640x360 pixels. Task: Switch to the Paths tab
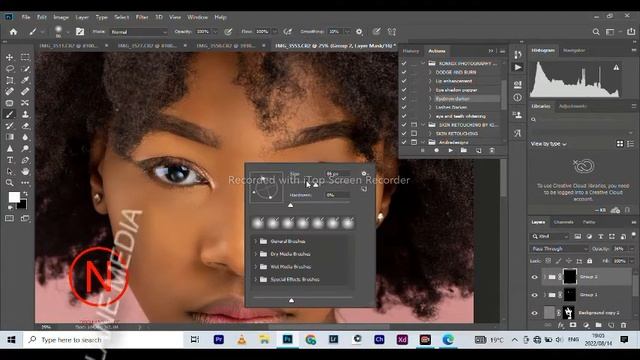coord(589,222)
